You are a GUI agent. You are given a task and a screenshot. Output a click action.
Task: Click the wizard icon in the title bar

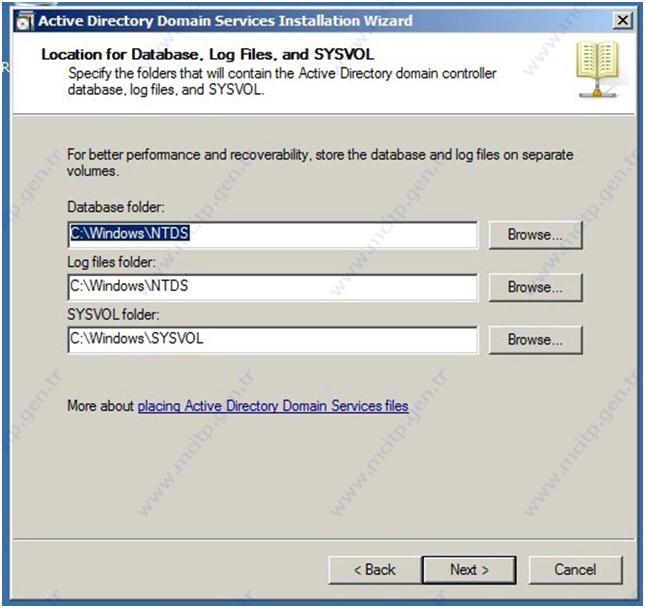click(x=25, y=21)
